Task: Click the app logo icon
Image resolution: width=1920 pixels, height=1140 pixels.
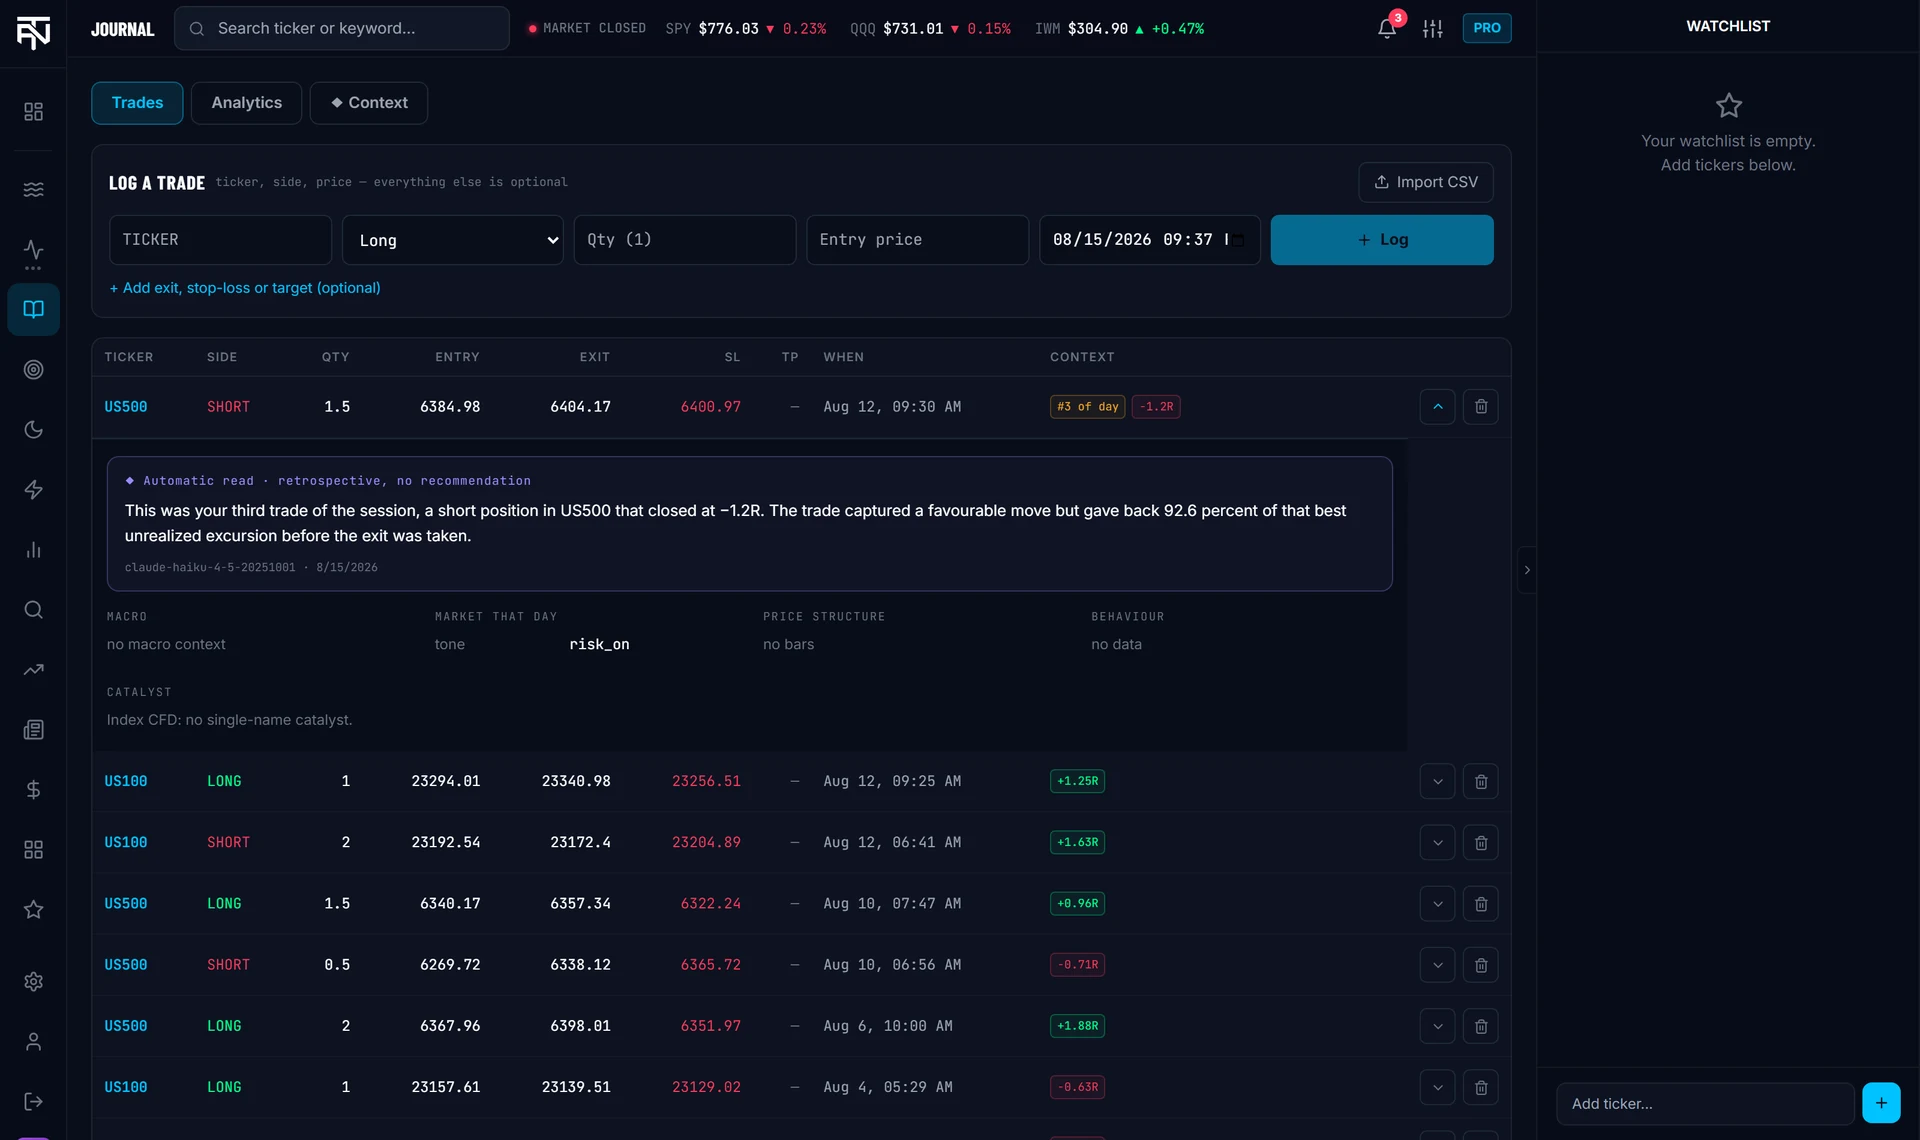Action: click(x=33, y=32)
